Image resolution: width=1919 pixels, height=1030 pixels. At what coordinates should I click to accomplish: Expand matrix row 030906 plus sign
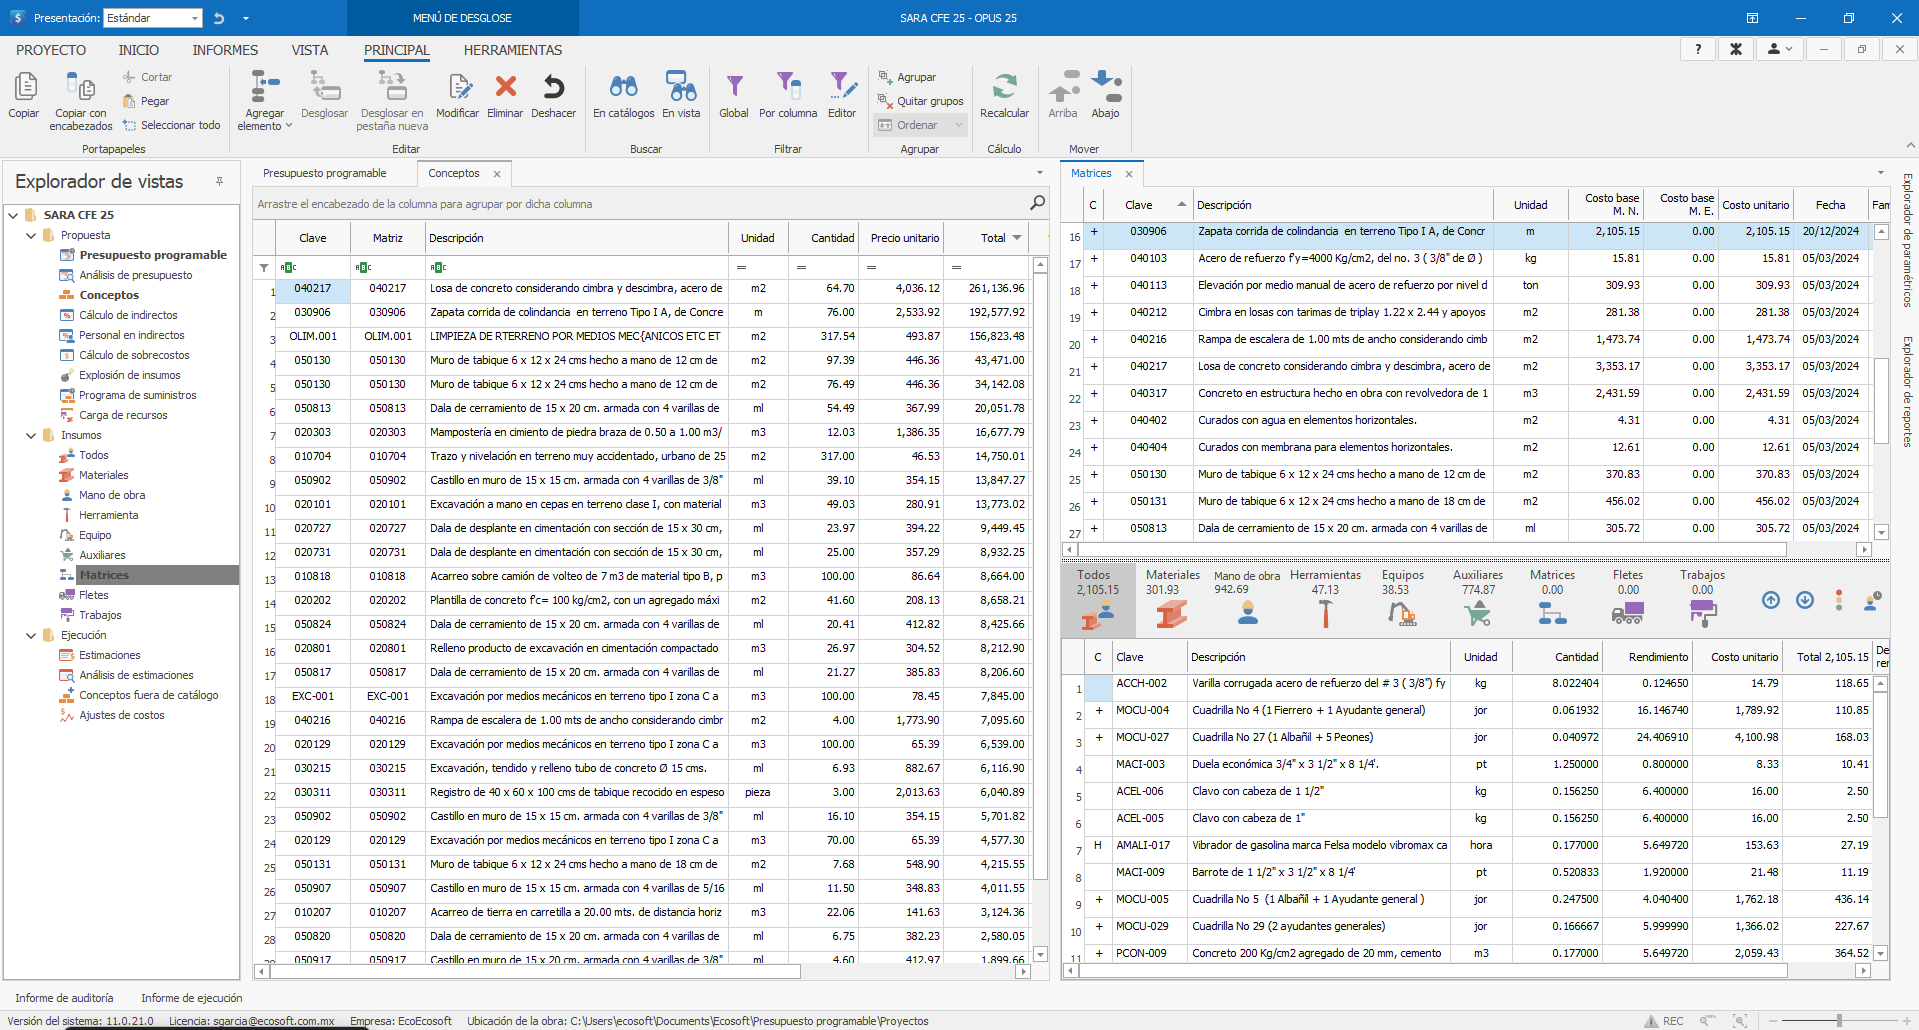[x=1094, y=231]
